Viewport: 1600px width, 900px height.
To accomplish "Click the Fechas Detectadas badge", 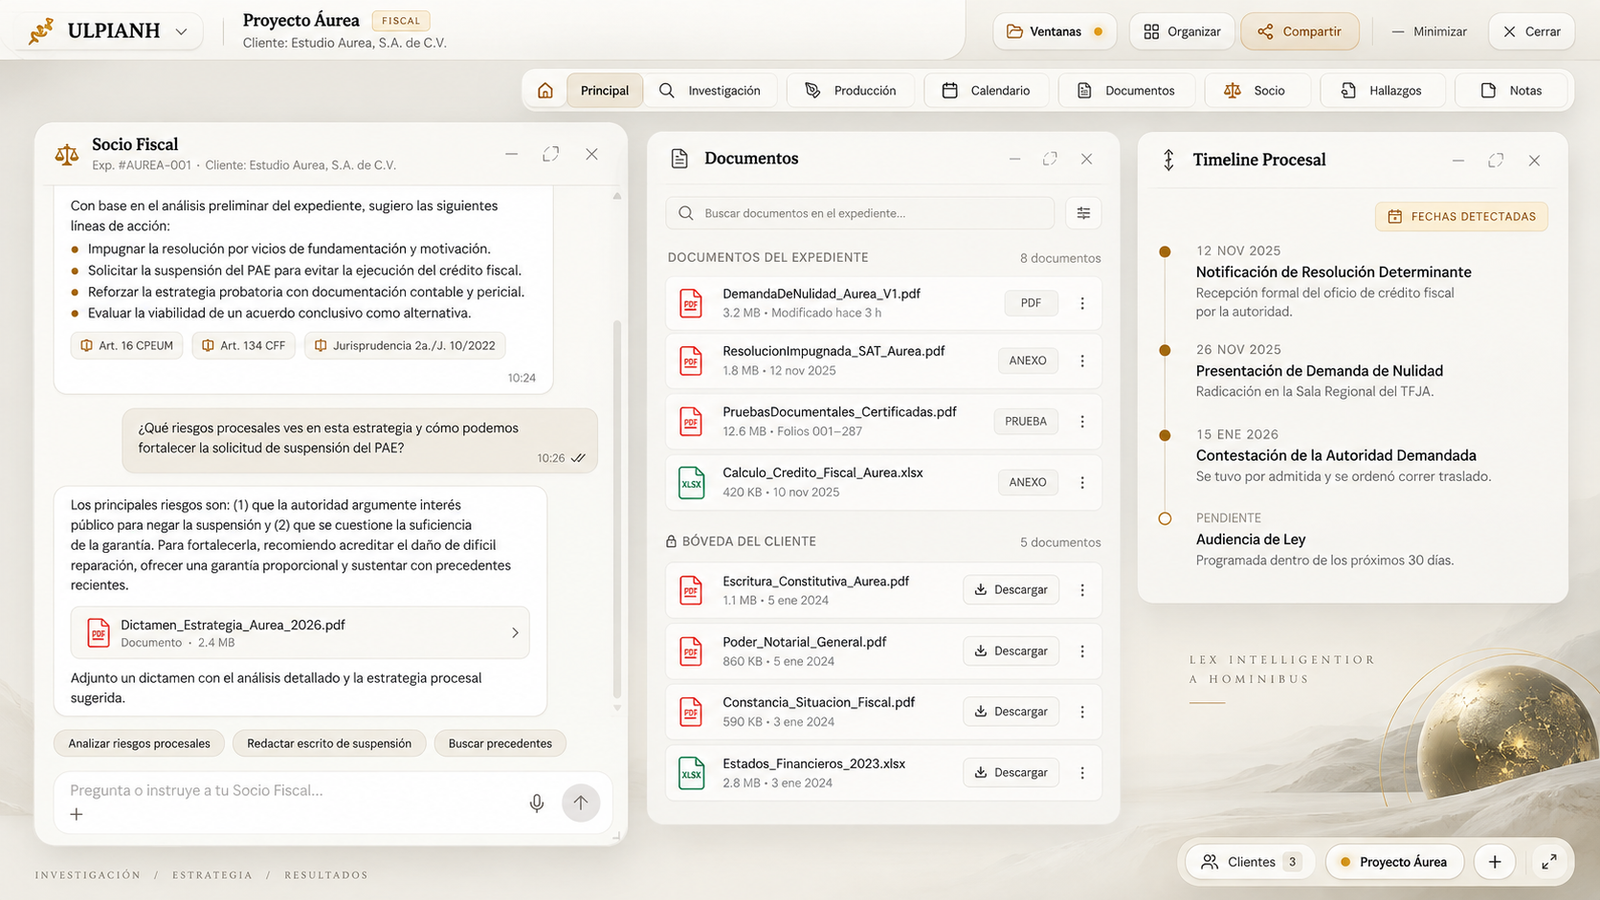I will click(x=1461, y=216).
